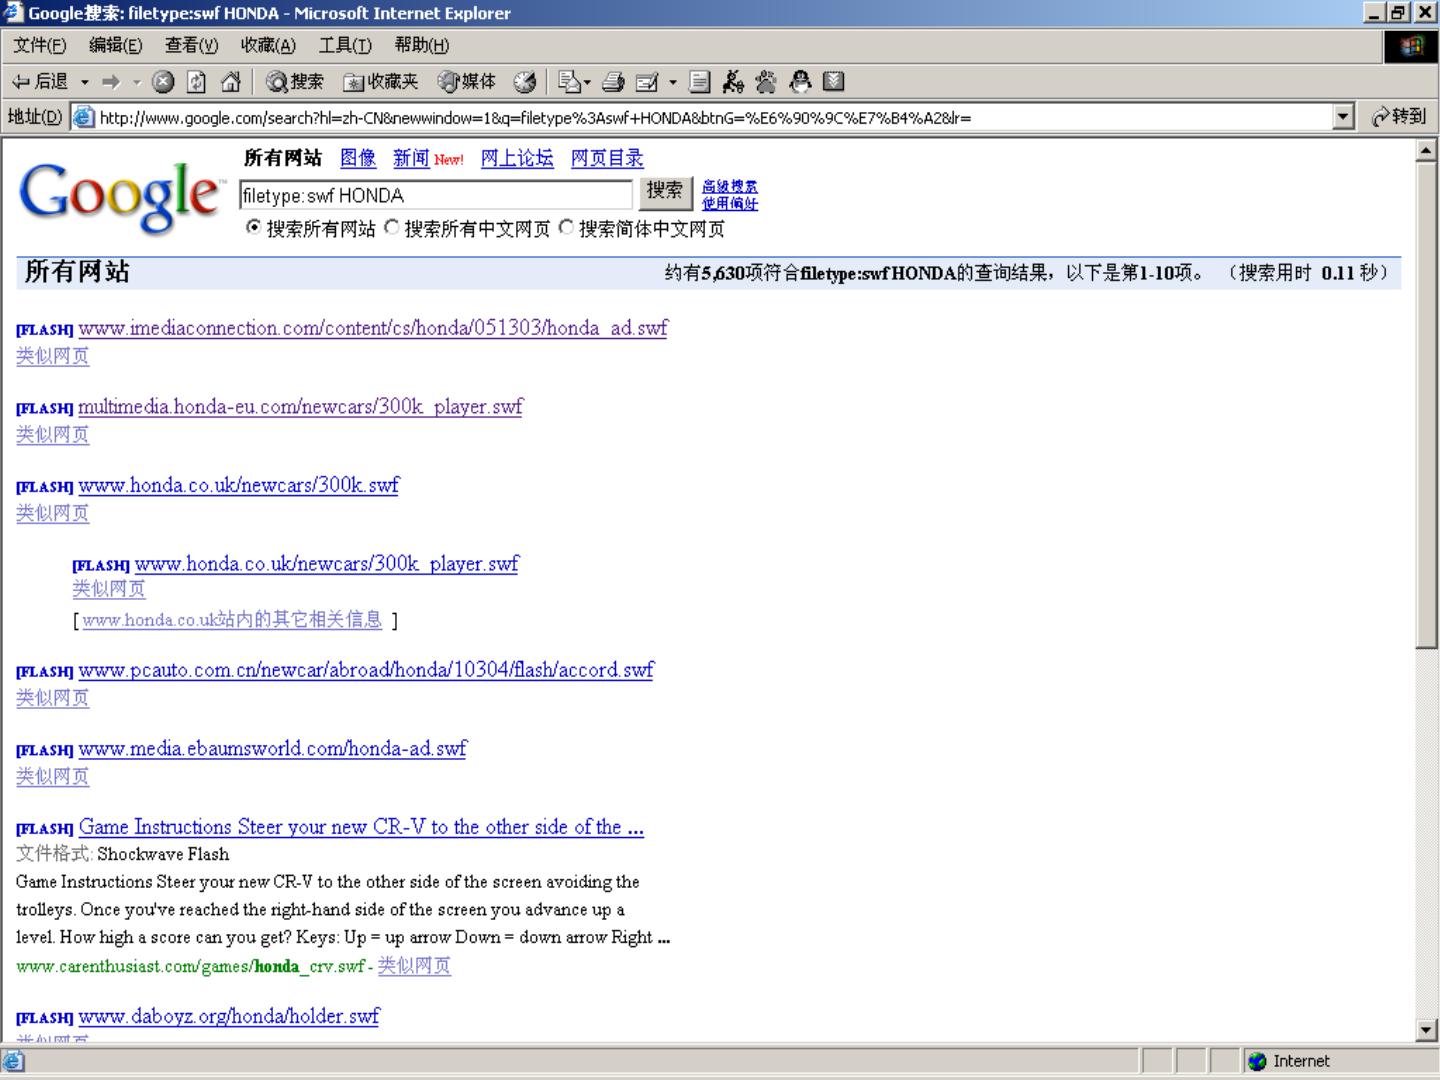Image resolution: width=1440 pixels, height=1080 pixels.
Task: Open the Favorites (收藏夹) panel
Action: pyautogui.click(x=380, y=82)
